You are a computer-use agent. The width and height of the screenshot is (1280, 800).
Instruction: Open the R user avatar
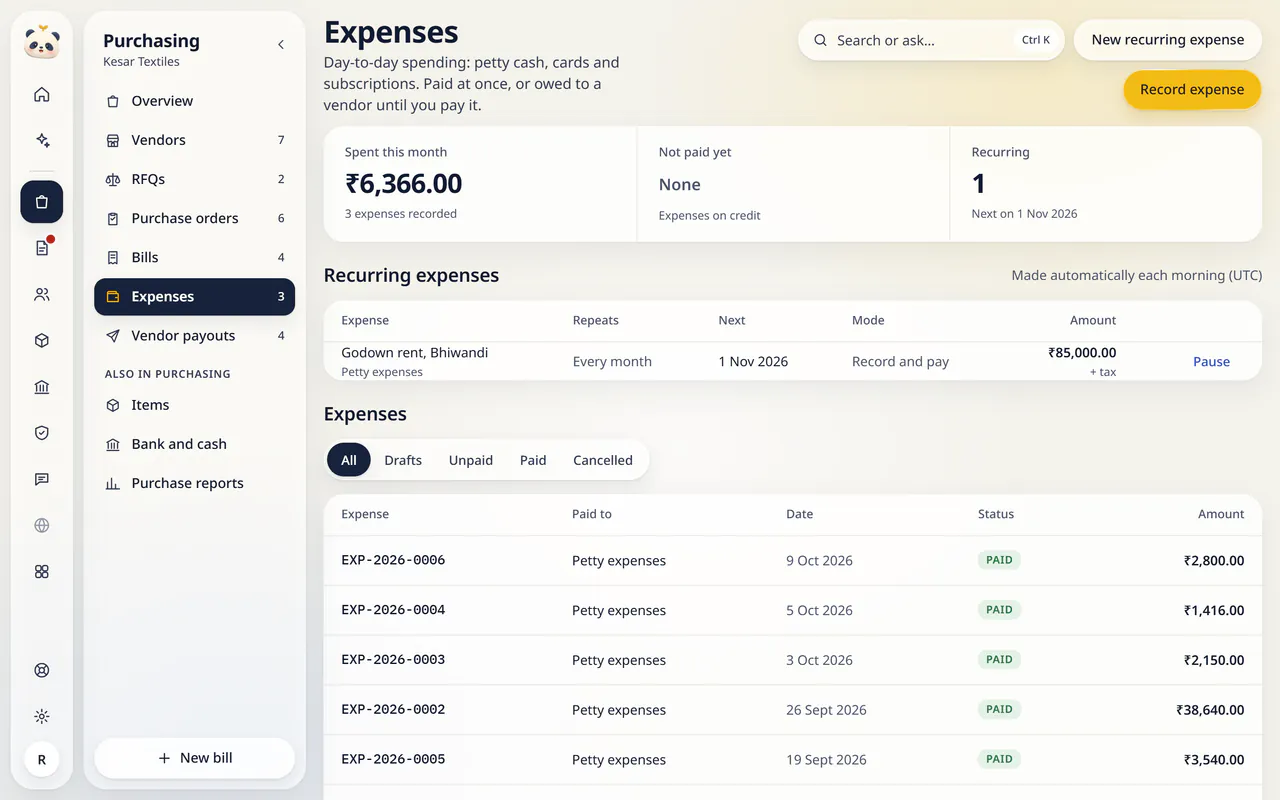click(x=42, y=760)
